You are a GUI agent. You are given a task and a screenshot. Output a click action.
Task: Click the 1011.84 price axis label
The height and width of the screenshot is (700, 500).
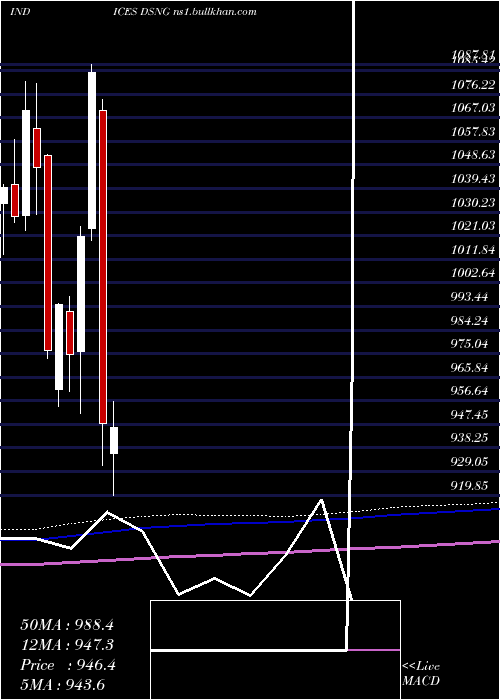point(474,250)
